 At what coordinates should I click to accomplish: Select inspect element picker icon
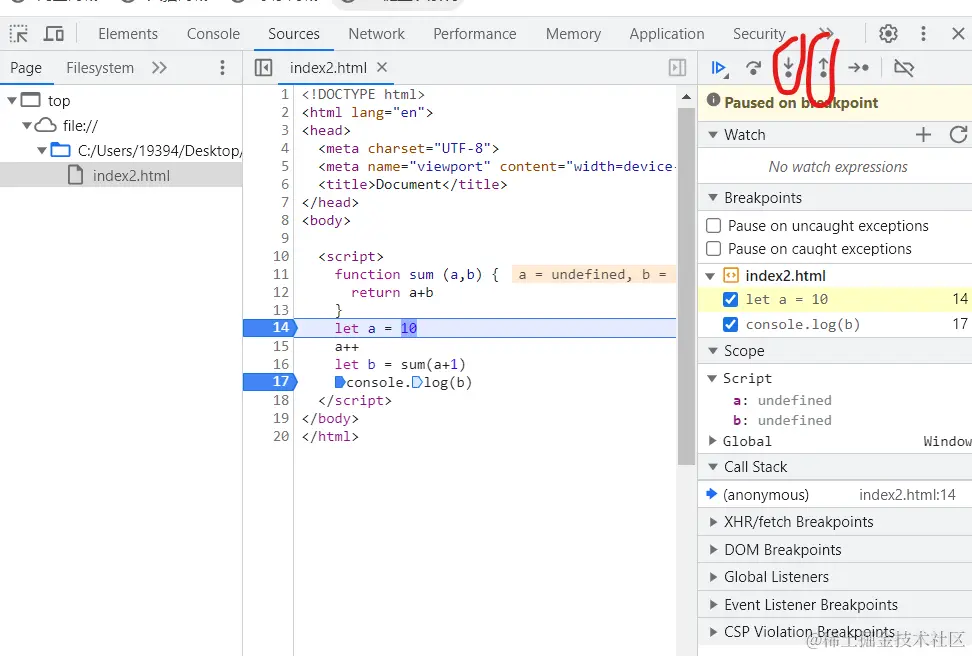pyautogui.click(x=19, y=33)
